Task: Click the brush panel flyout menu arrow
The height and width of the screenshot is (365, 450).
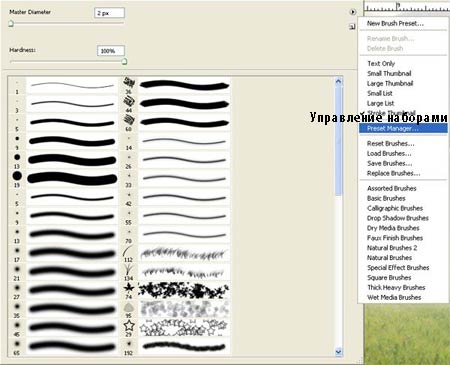Action: tap(353, 12)
